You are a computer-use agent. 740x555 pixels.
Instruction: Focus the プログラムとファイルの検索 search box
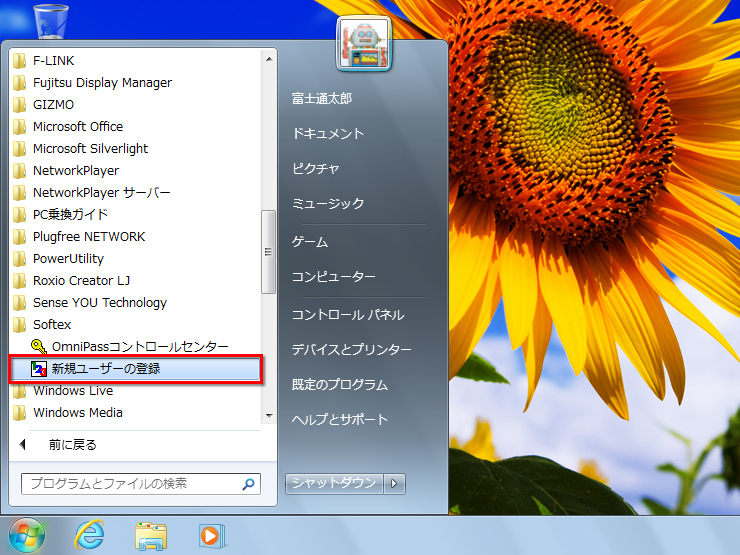141,484
